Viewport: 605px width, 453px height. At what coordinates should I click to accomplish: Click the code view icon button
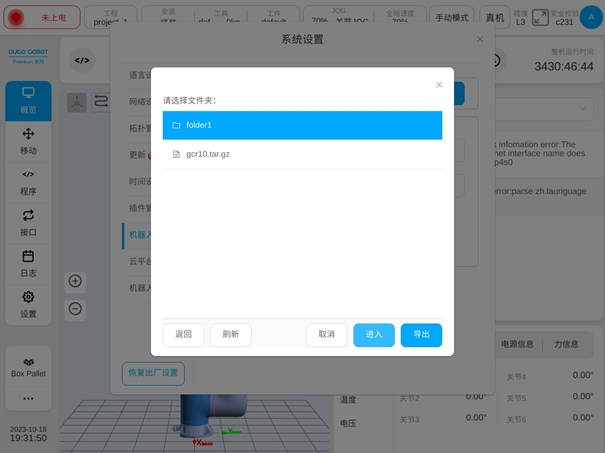pos(82,60)
